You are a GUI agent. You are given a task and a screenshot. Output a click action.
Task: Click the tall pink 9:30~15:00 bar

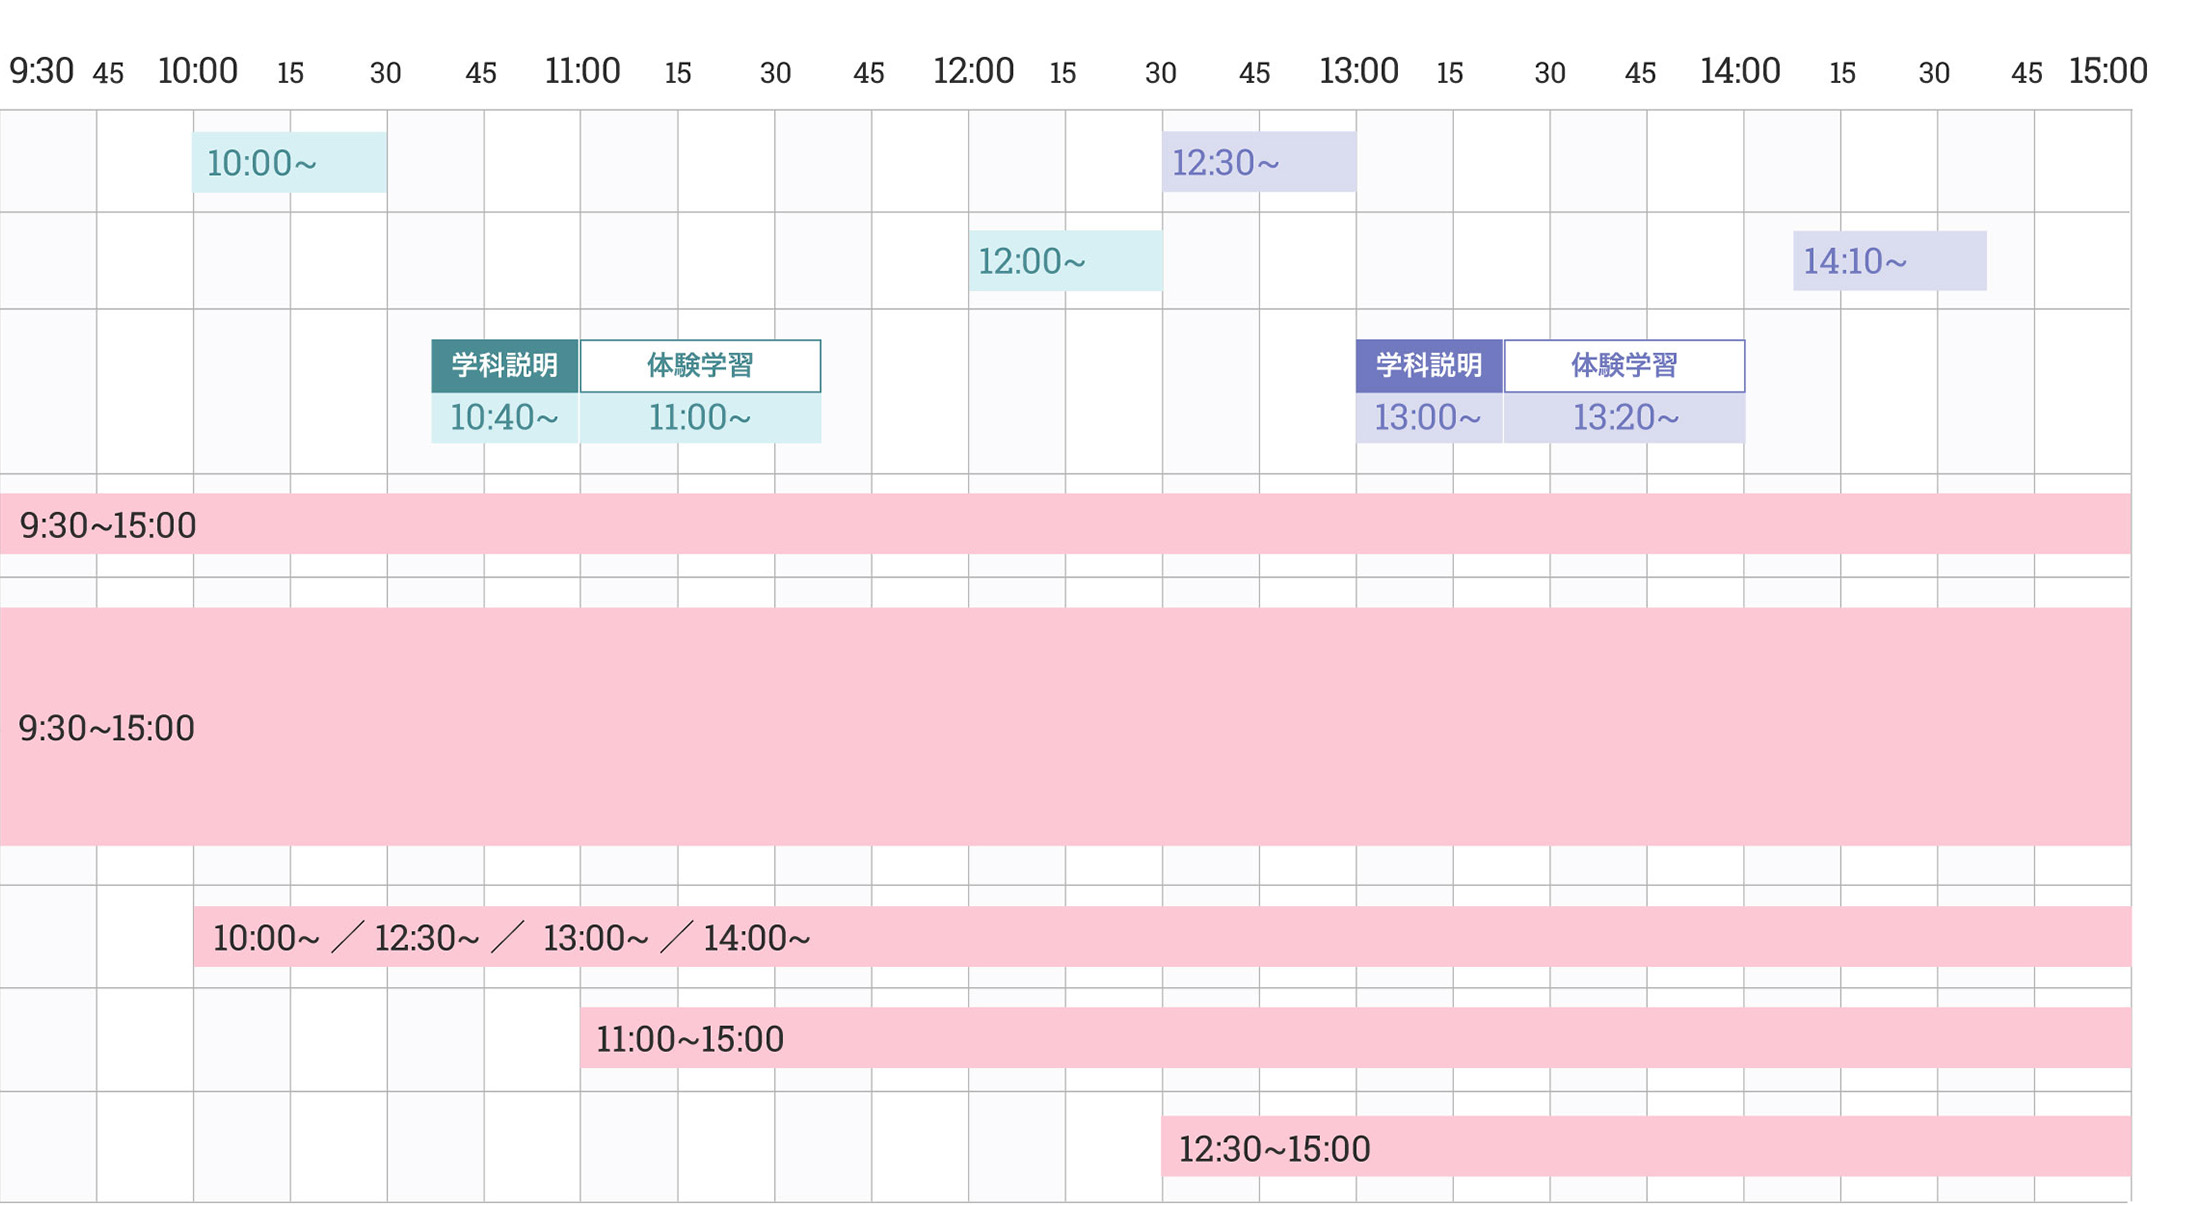[x=1065, y=727]
